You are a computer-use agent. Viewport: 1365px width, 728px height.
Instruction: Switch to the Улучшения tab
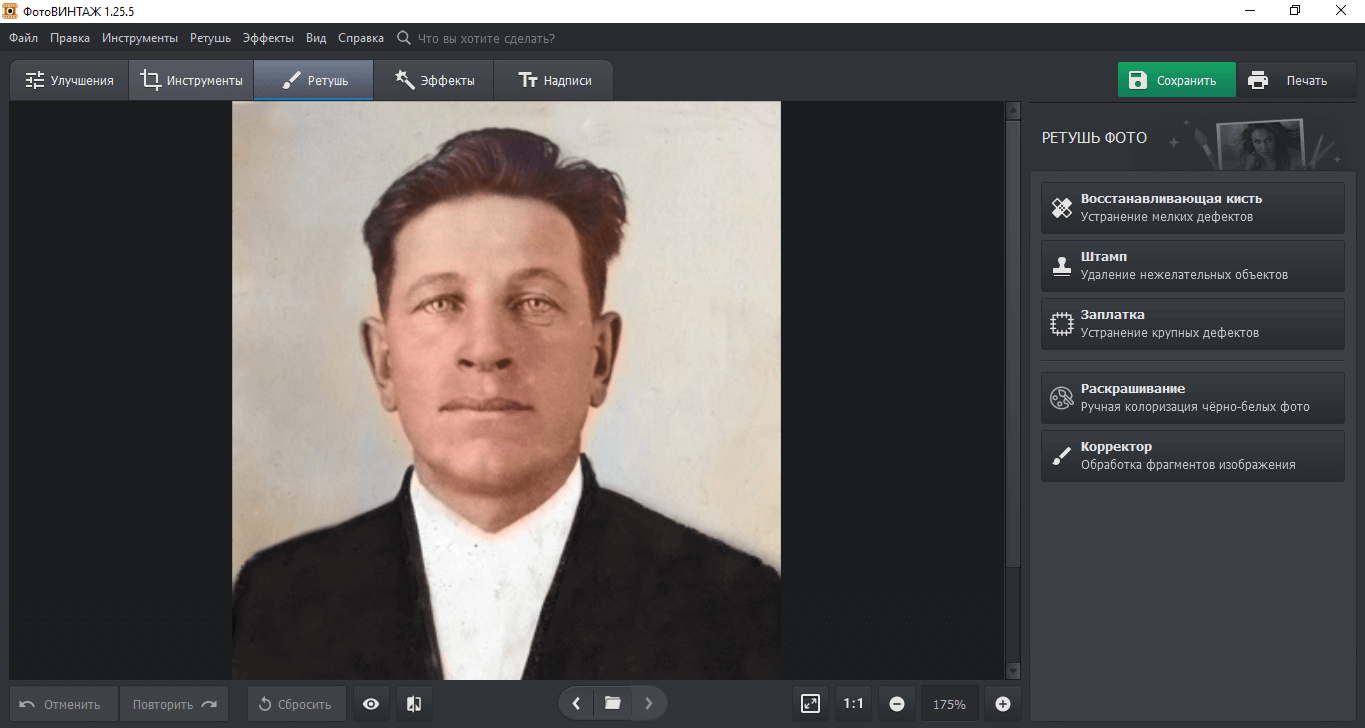point(69,81)
